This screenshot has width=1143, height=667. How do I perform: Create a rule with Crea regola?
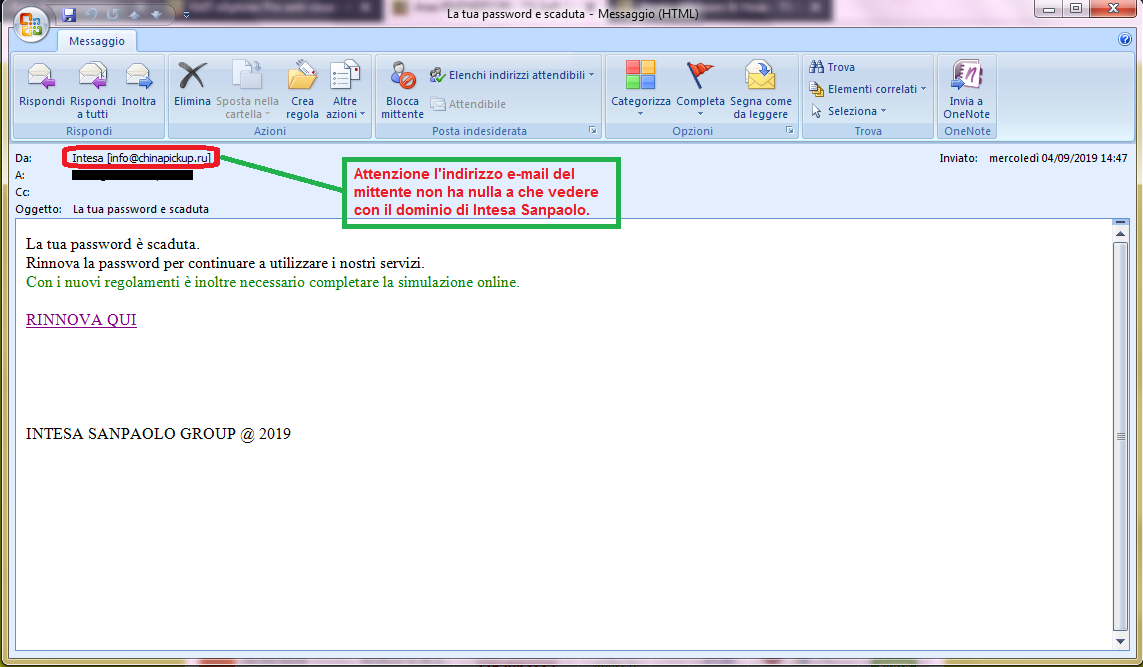(x=303, y=90)
